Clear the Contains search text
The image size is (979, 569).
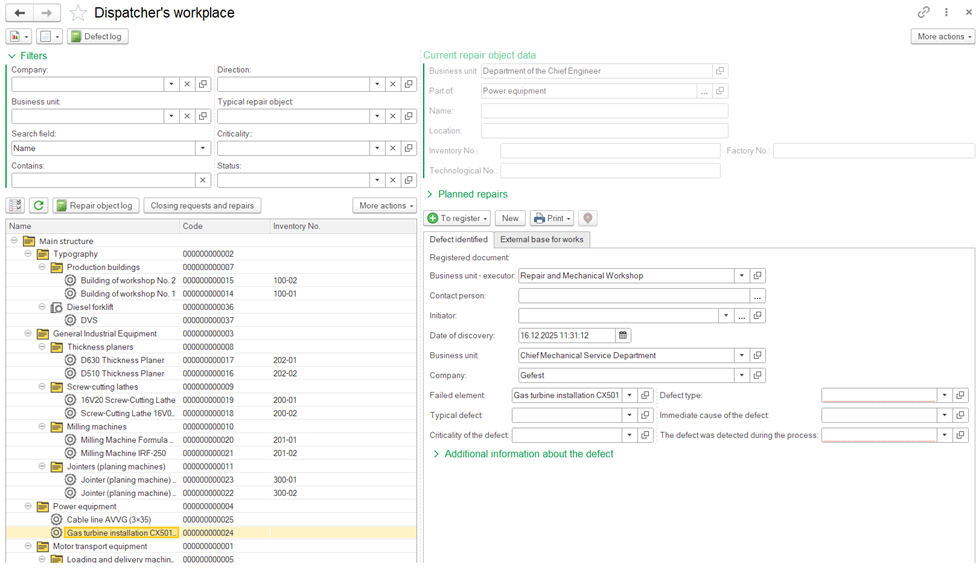click(203, 181)
